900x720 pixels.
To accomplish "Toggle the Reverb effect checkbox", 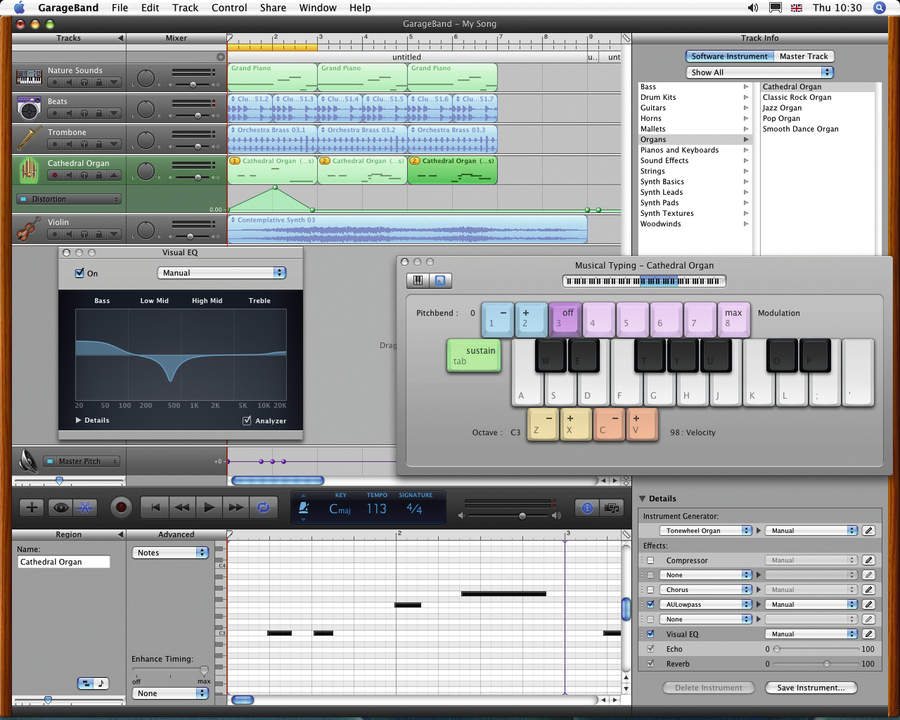I will [x=650, y=664].
